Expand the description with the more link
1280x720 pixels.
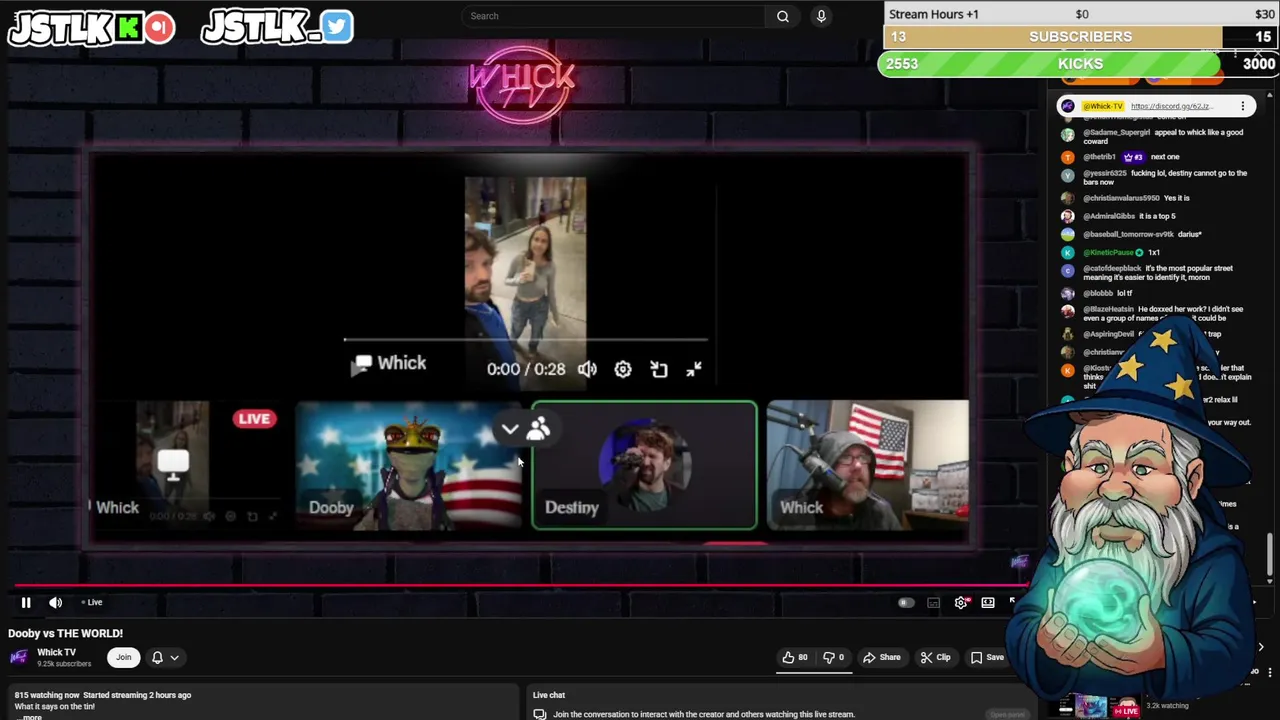[32, 717]
